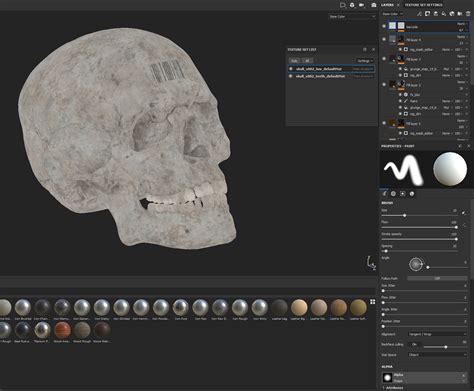Open Base Color dropdown above the viewport
This screenshot has width=474, height=391.
(352, 16)
